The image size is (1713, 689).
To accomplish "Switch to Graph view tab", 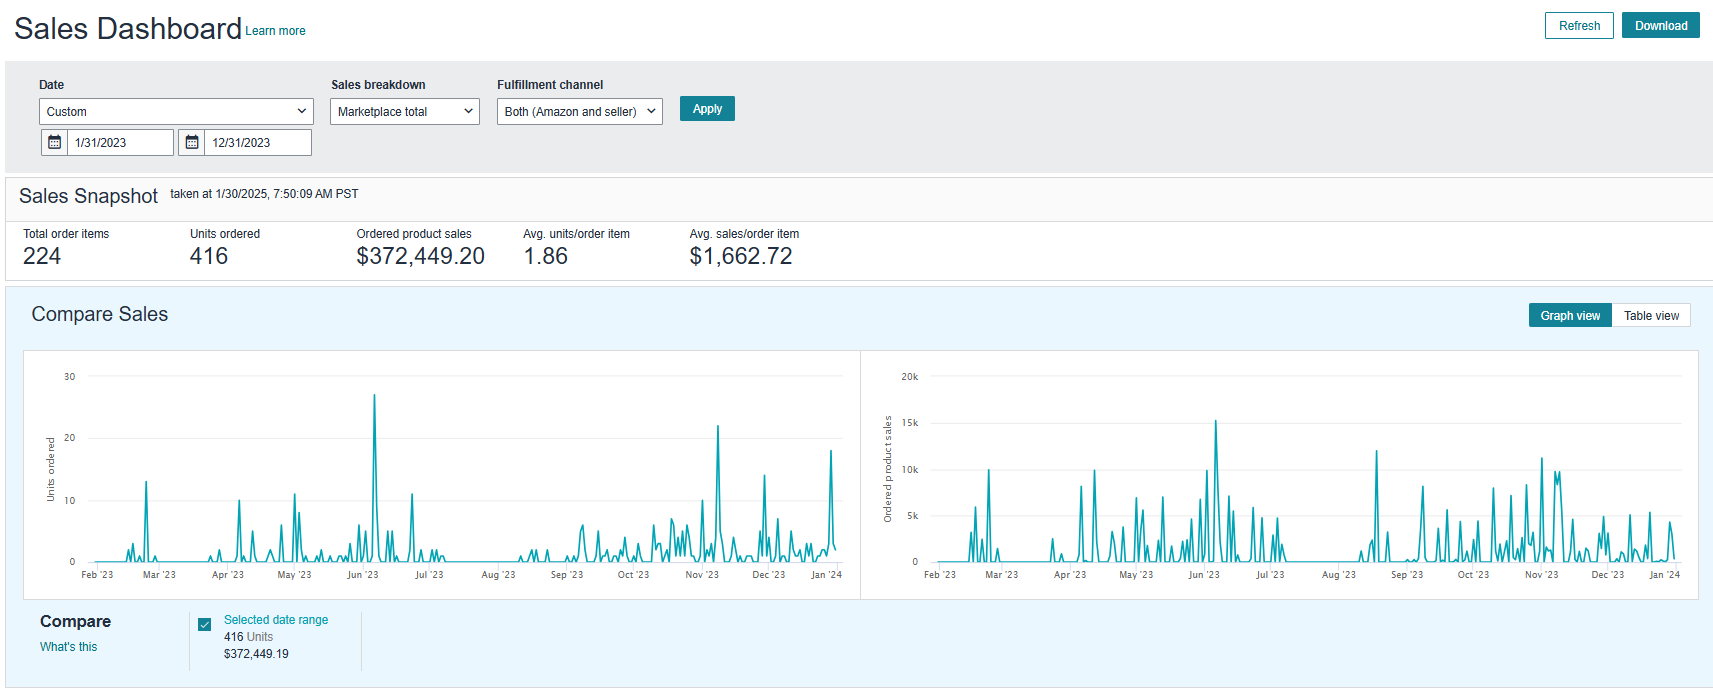I will click(1570, 316).
